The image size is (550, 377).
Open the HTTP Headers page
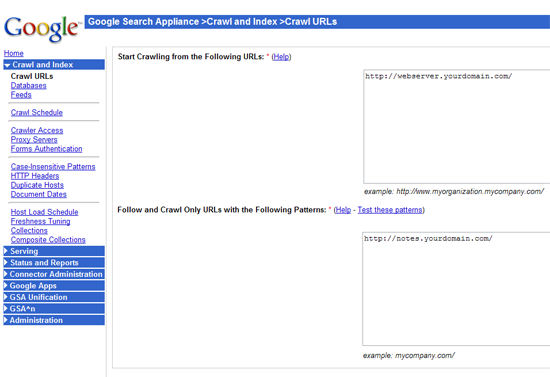point(35,176)
